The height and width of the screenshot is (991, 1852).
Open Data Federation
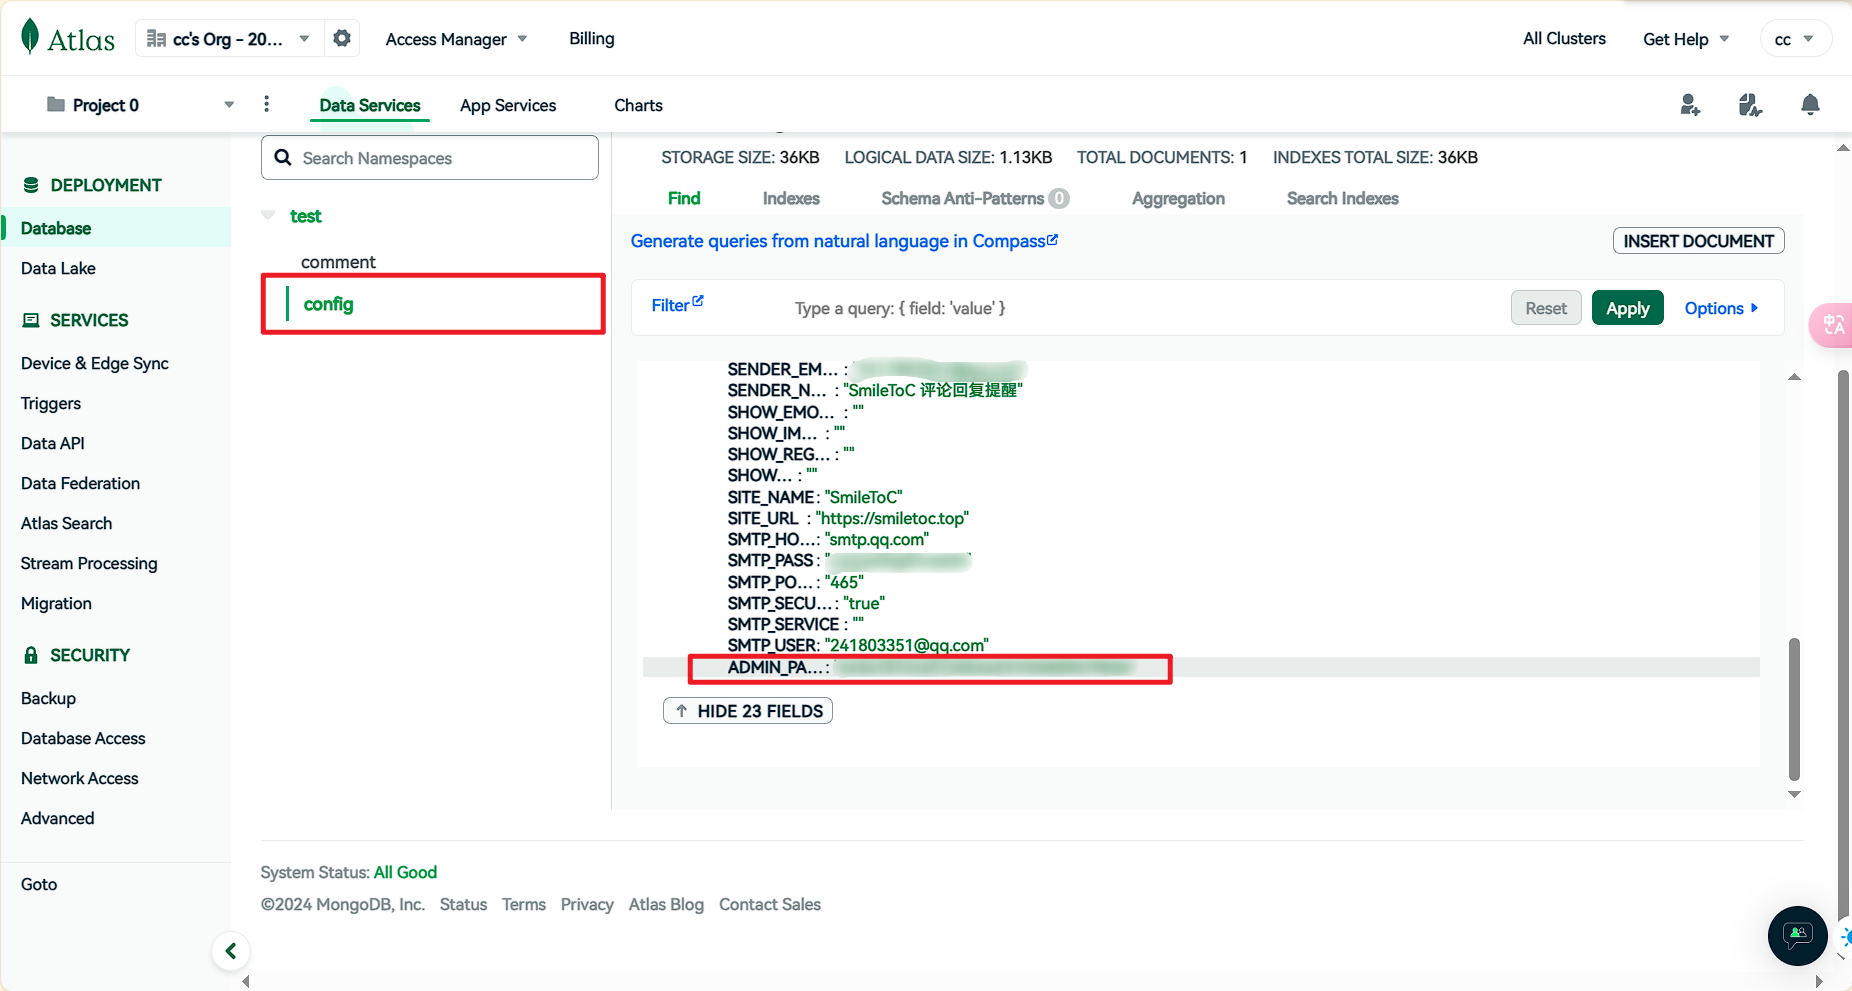coord(80,483)
